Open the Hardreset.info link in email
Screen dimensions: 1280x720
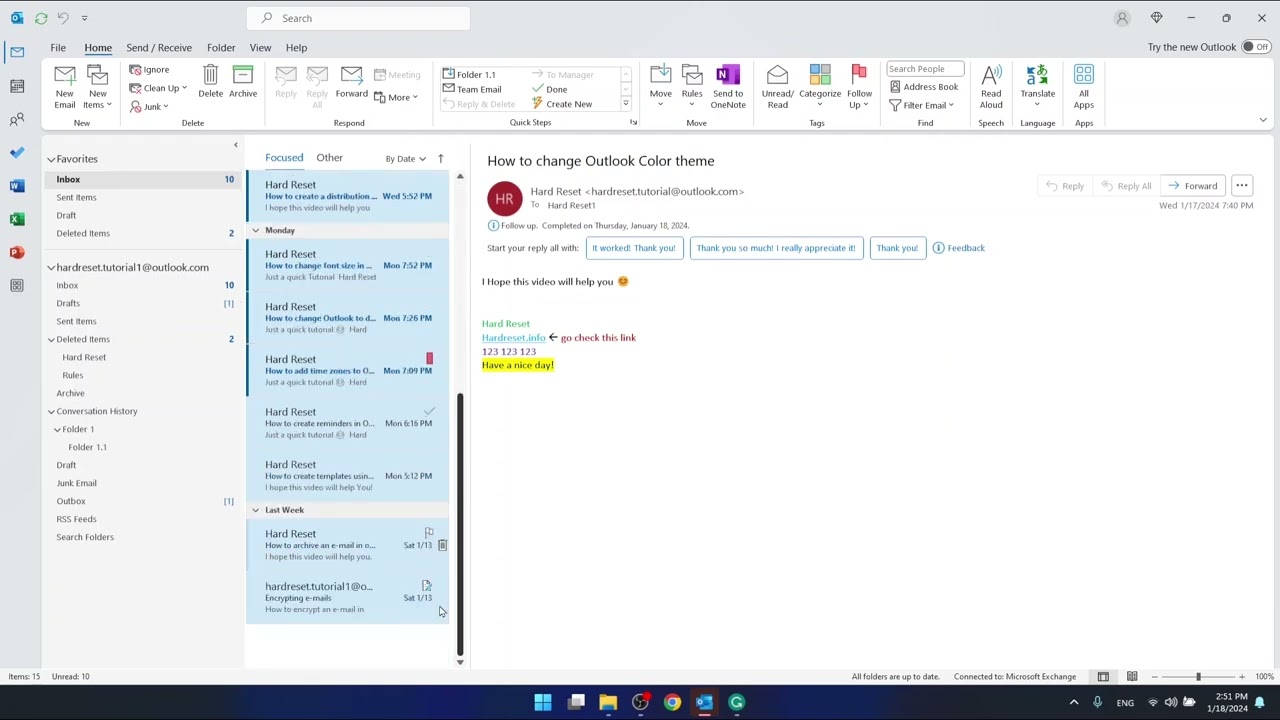coord(513,338)
